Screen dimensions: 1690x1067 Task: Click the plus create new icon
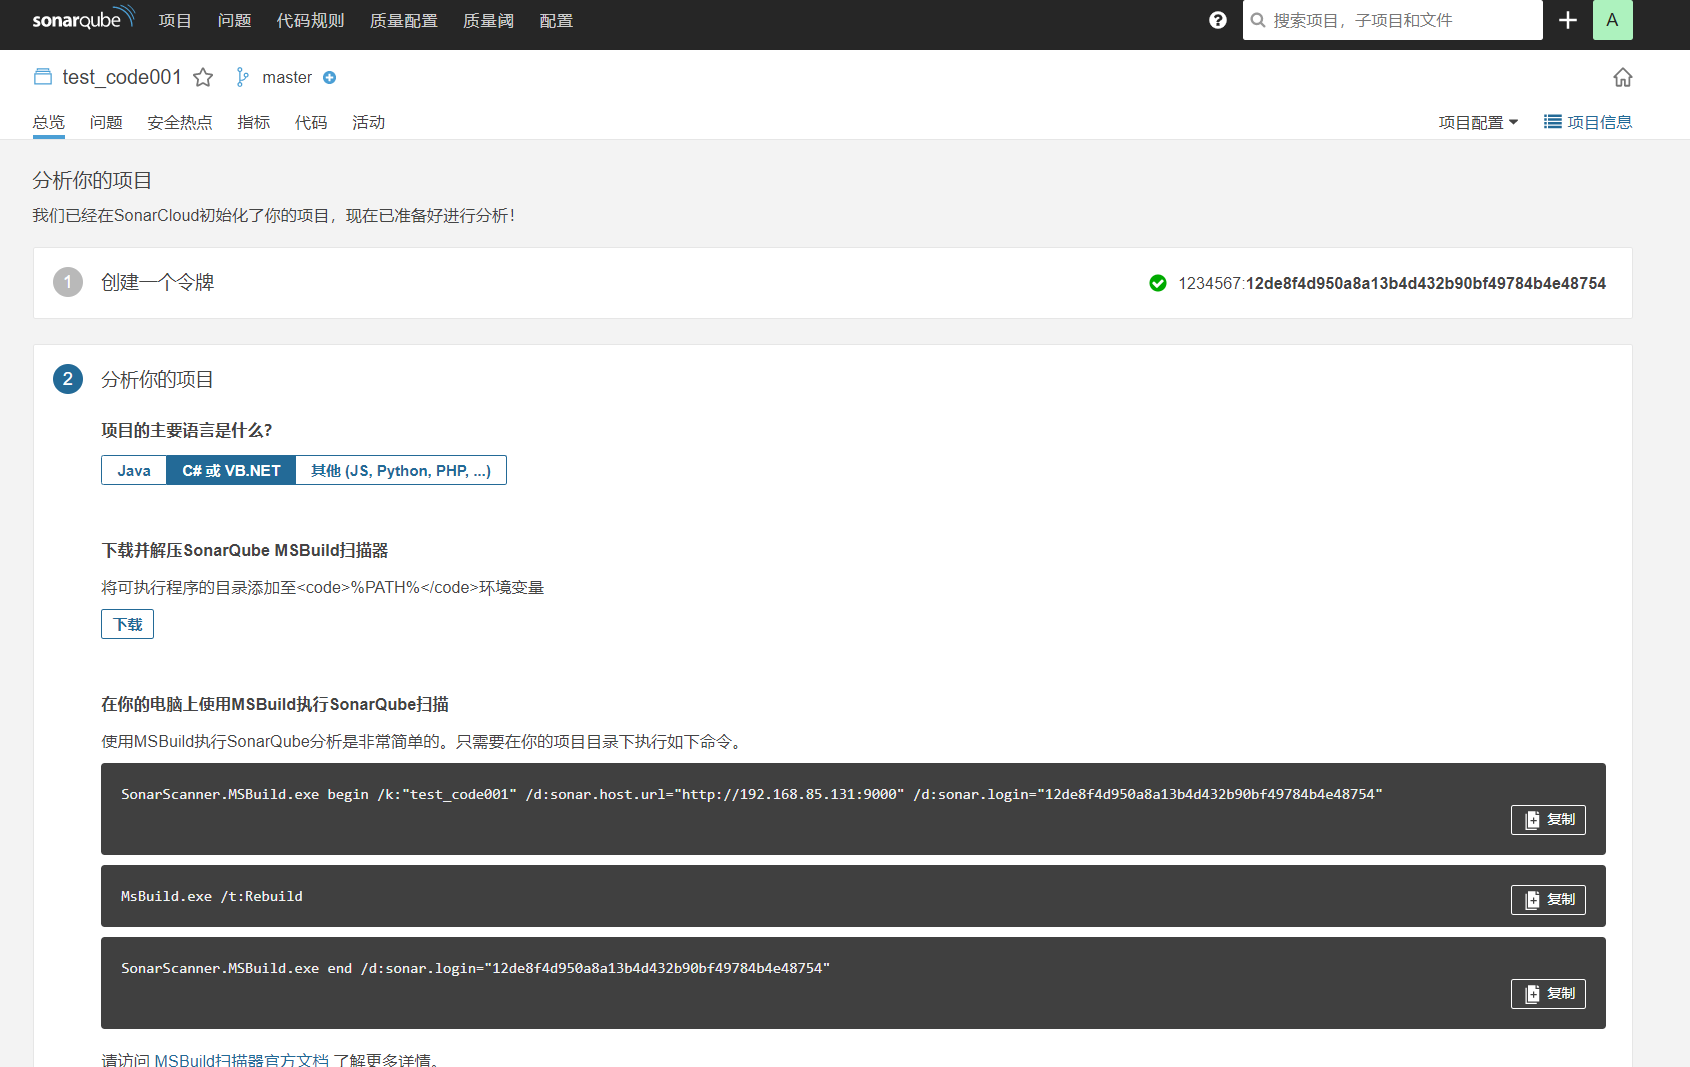[1568, 20]
